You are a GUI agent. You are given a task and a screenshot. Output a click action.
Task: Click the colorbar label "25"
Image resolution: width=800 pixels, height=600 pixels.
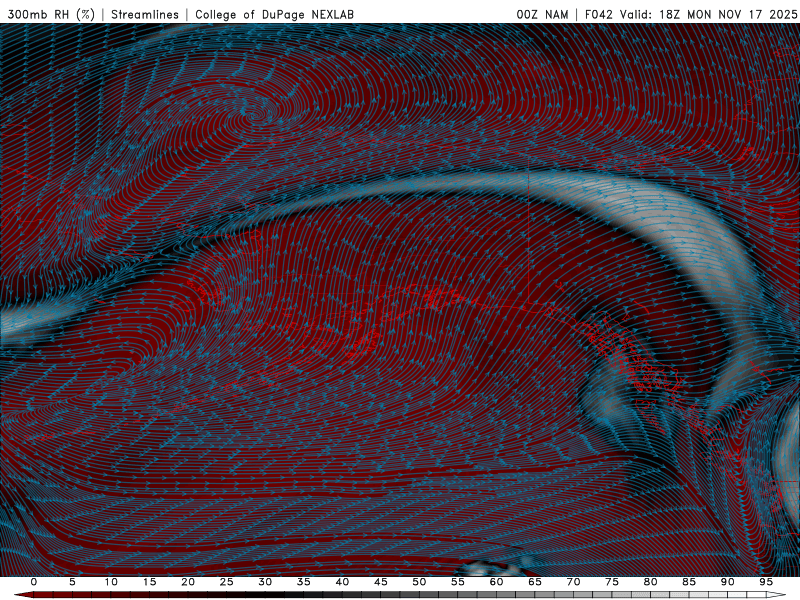click(227, 582)
